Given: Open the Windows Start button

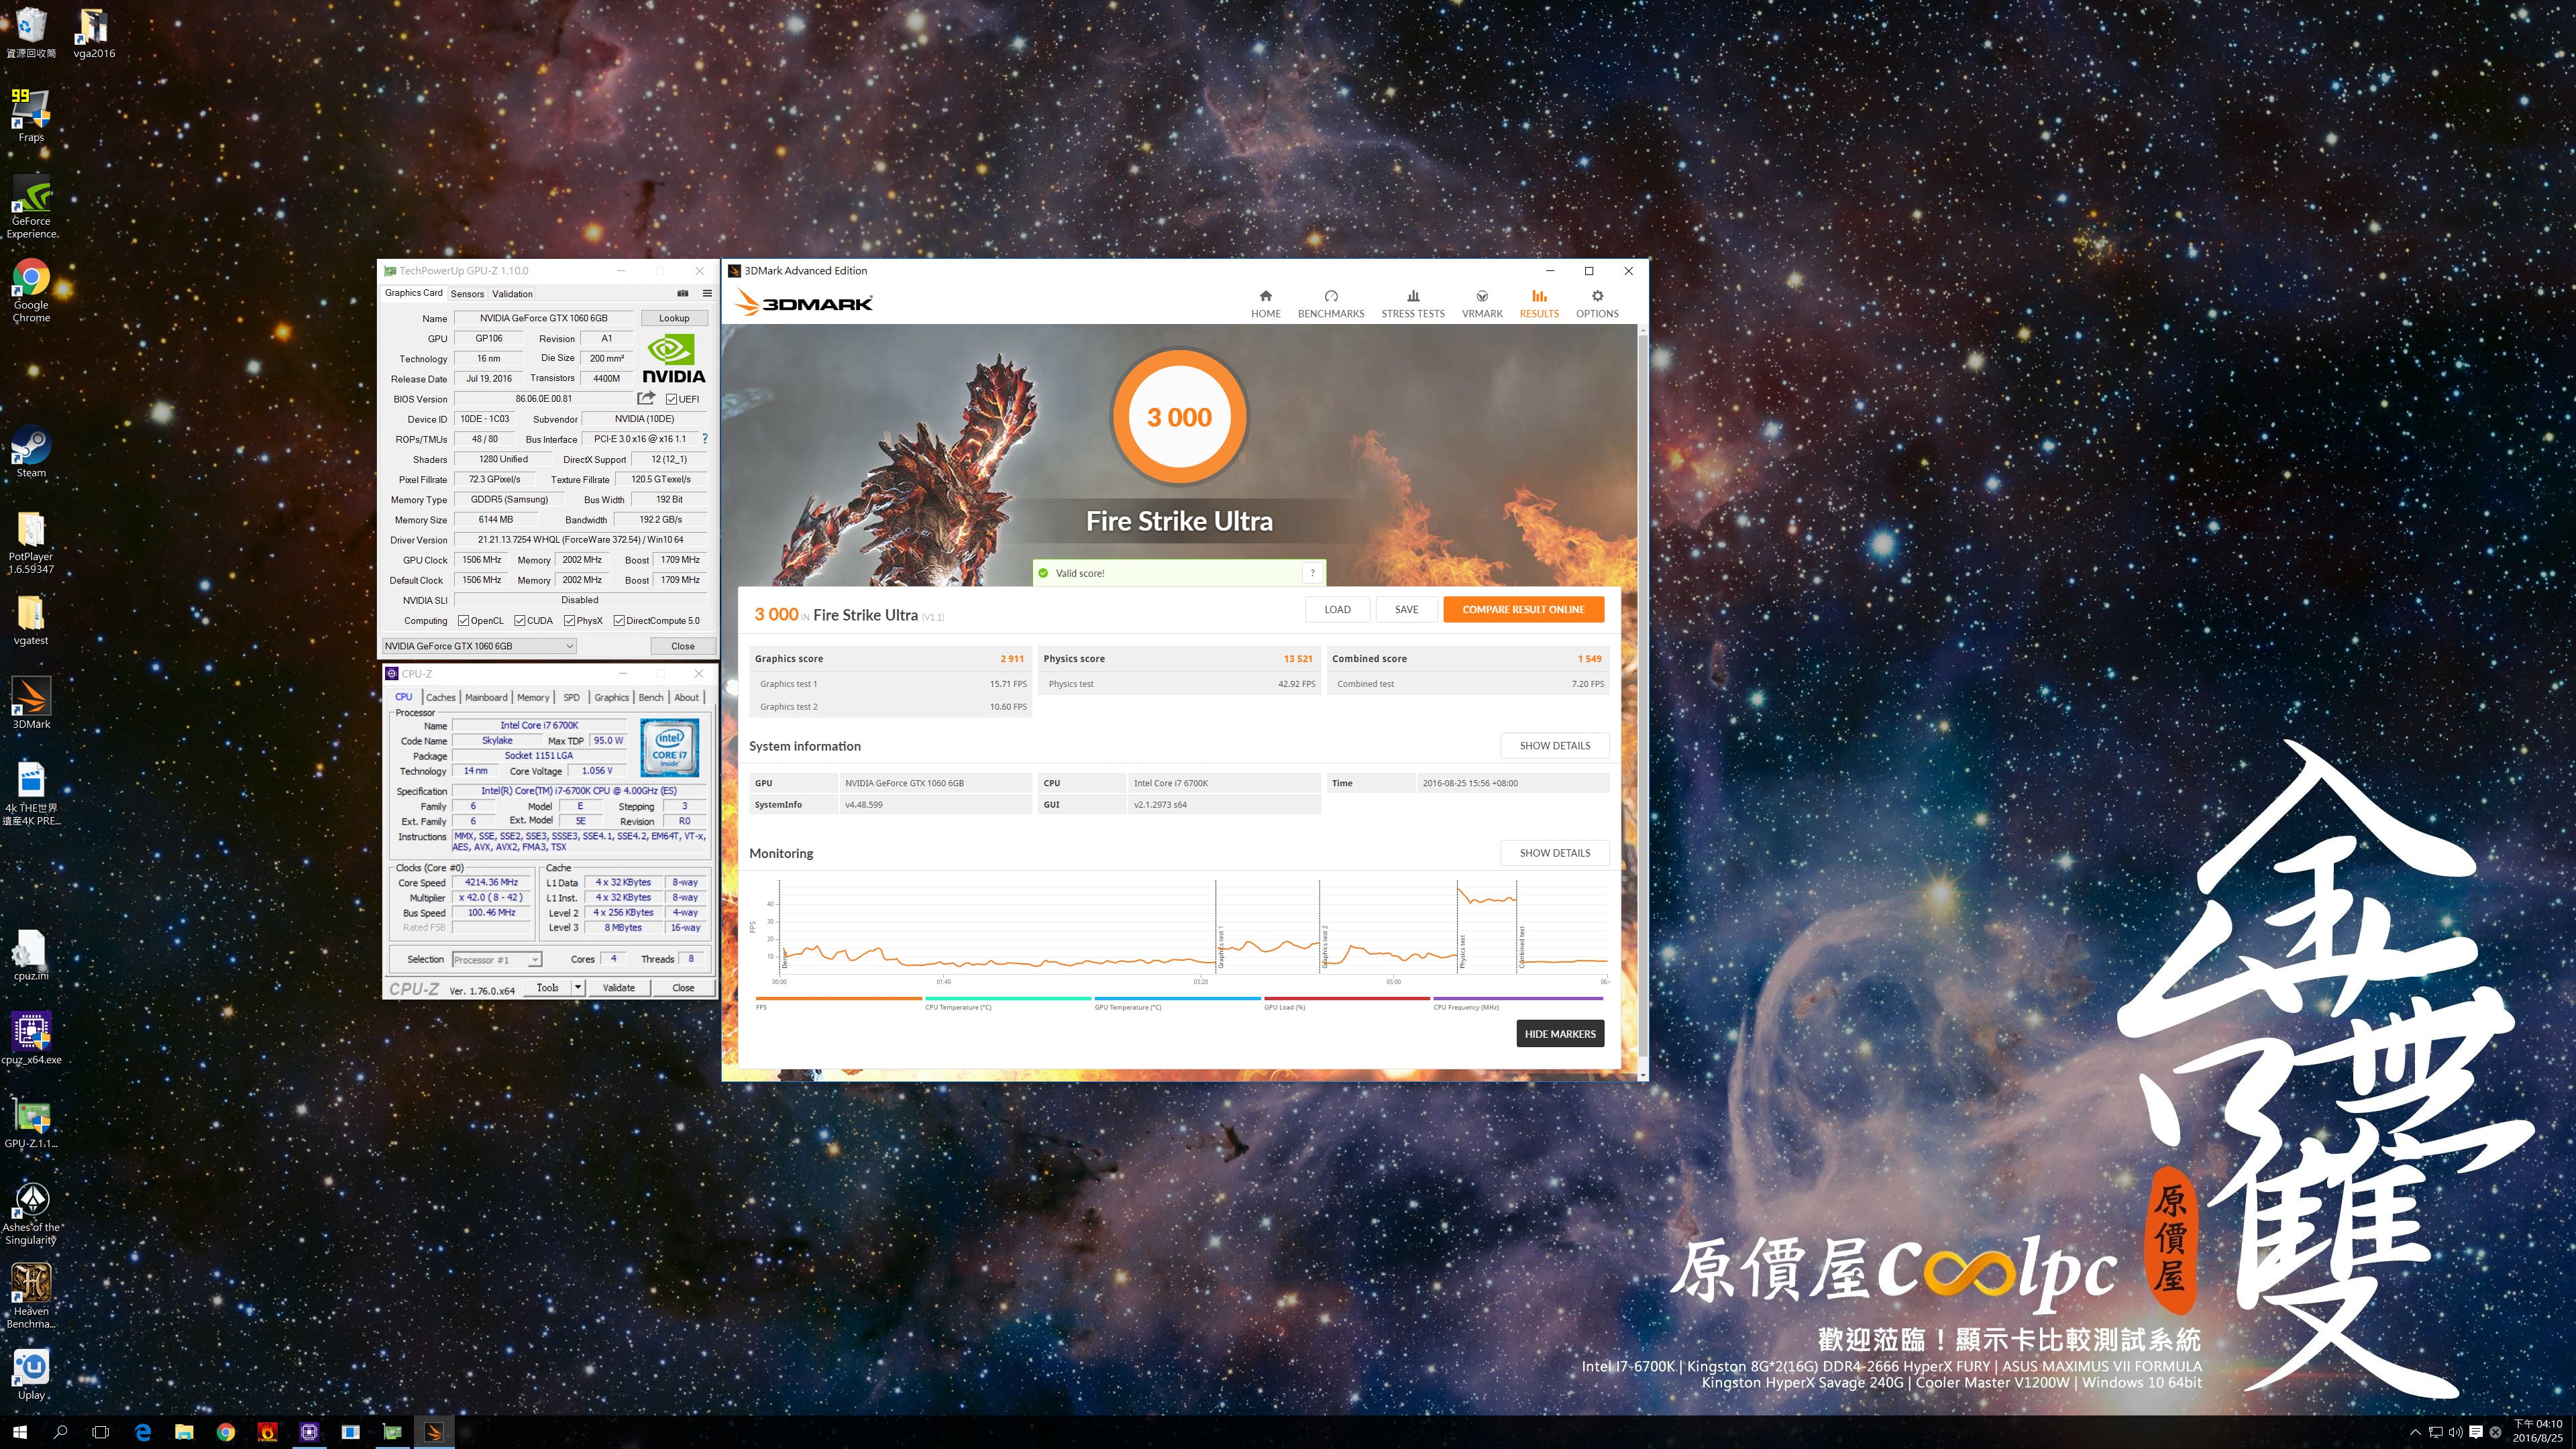Looking at the screenshot, I should [19, 1432].
